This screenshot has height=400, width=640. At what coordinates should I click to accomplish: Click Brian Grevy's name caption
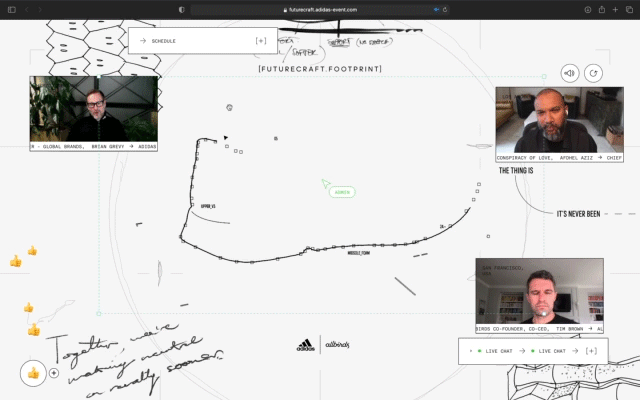pos(108,147)
